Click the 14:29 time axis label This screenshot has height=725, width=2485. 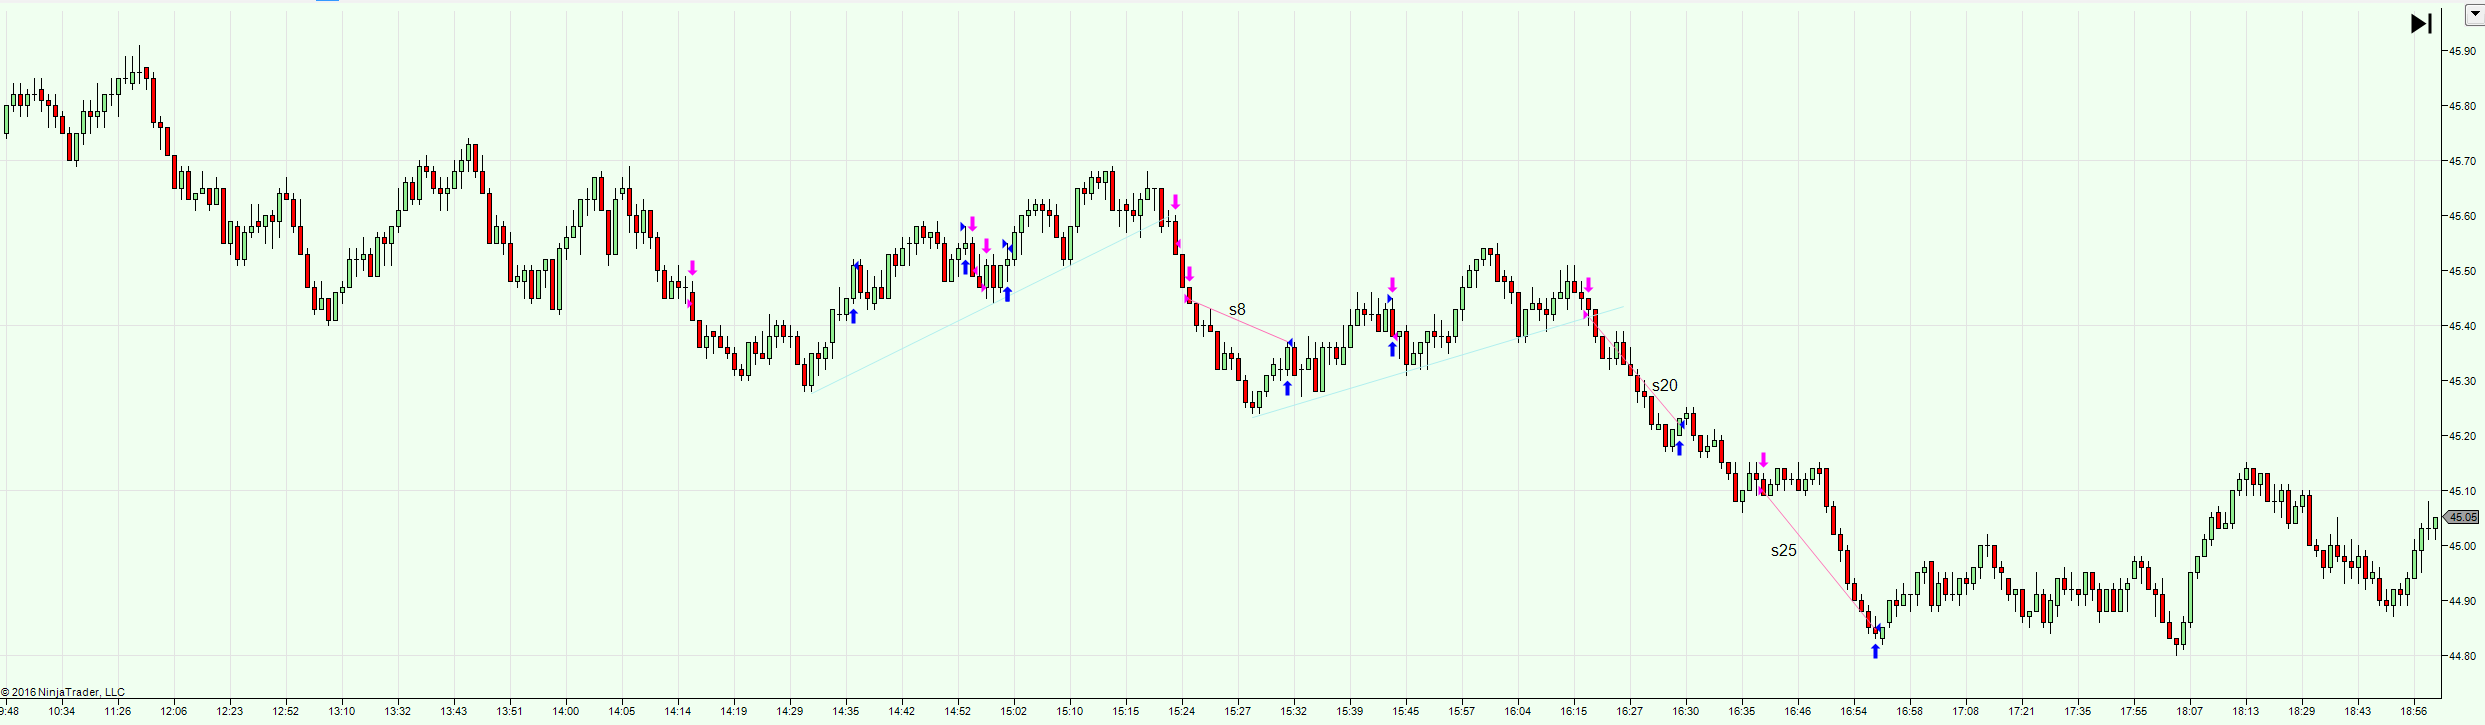790,712
